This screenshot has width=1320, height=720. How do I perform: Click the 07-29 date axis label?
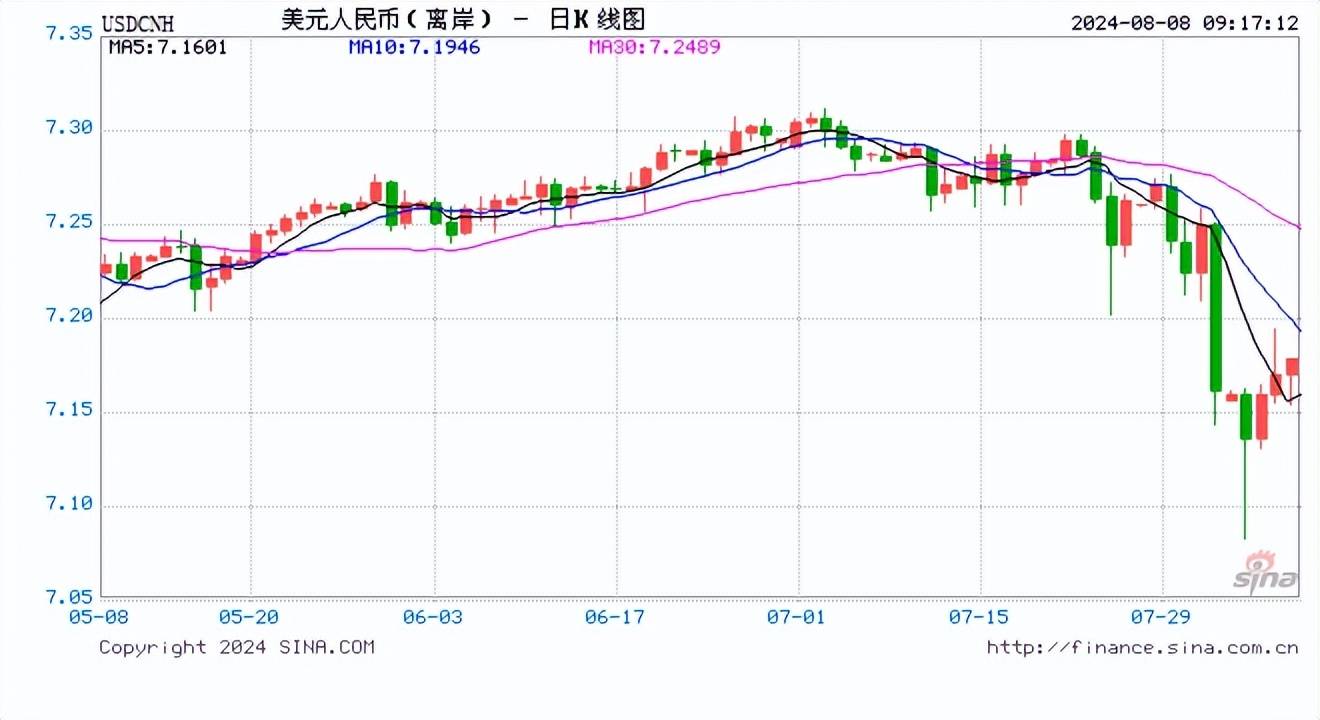click(1163, 617)
